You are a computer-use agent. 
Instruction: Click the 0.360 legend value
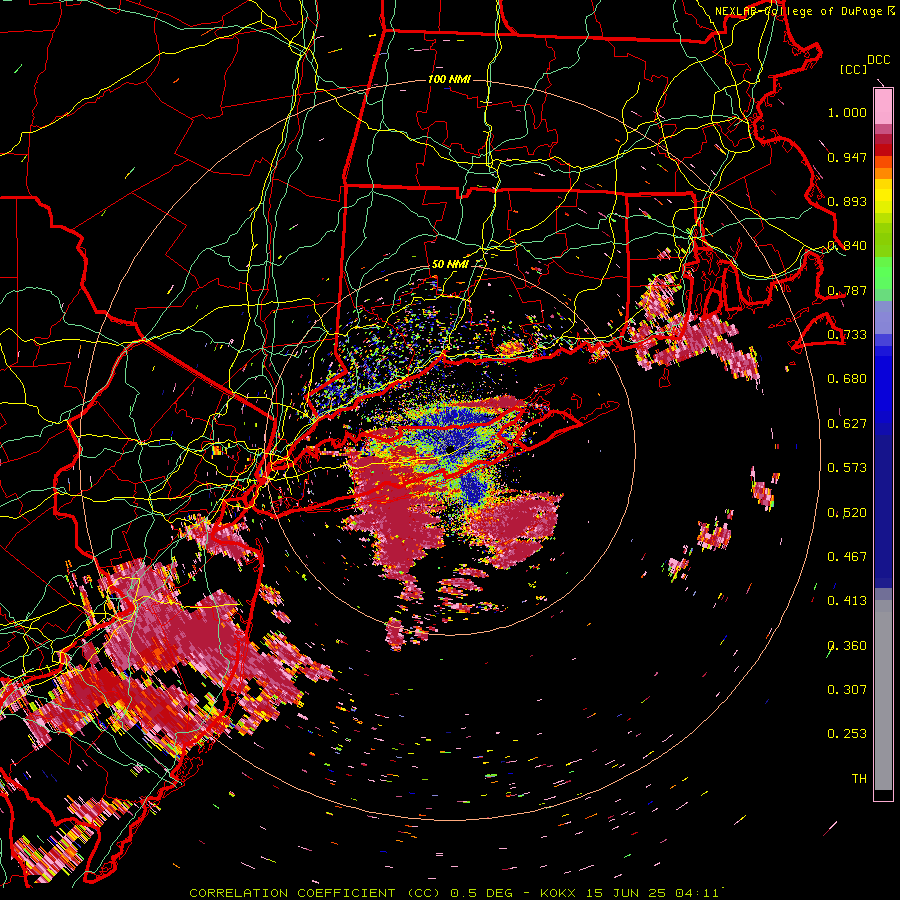coord(847,646)
